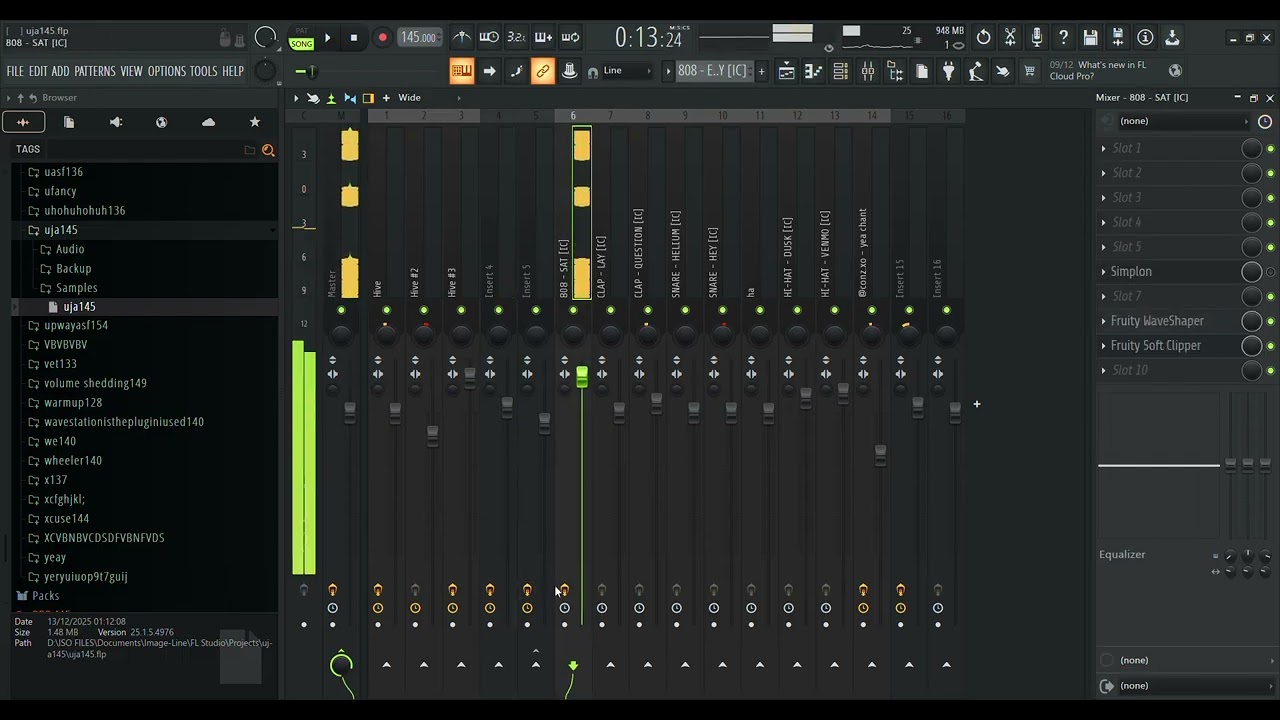Screen dimensions: 1280x720
Task: Toggle the multilink to controllers icon
Action: (543, 71)
